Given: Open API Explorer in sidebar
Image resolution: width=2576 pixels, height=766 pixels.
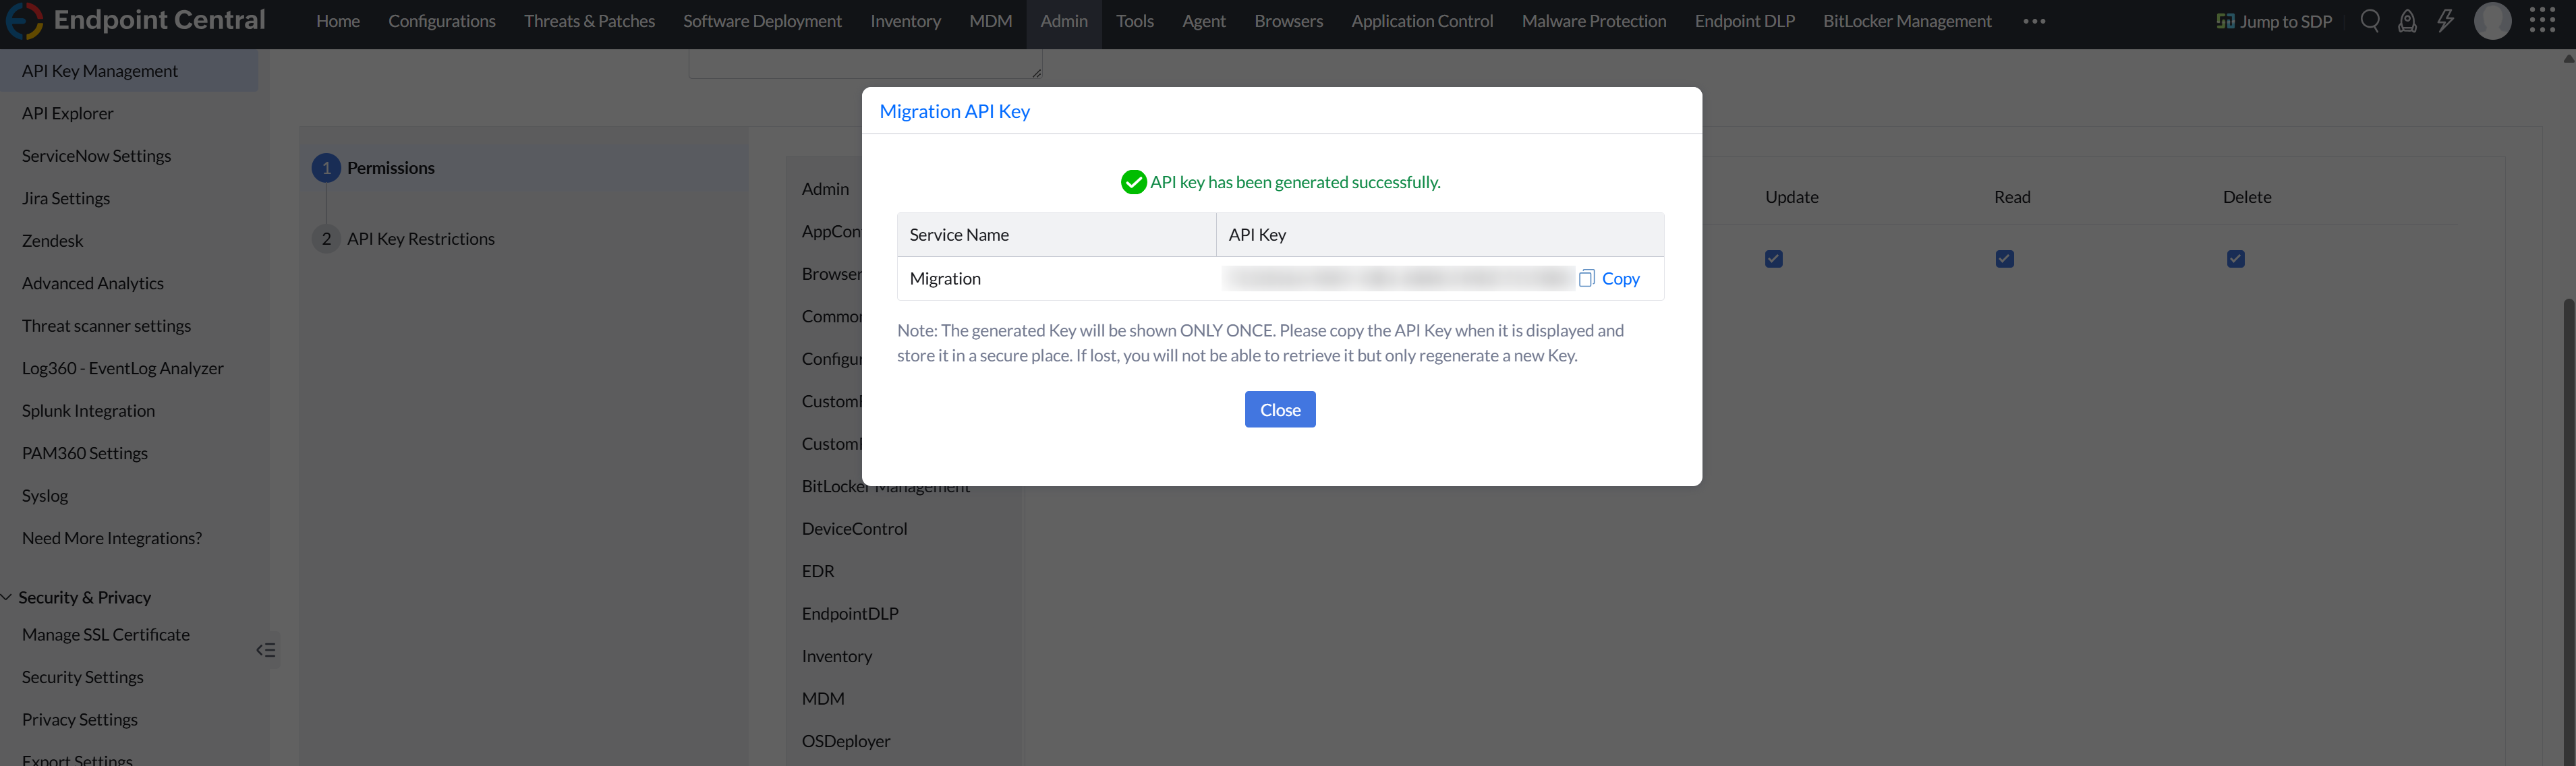Looking at the screenshot, I should pos(68,113).
